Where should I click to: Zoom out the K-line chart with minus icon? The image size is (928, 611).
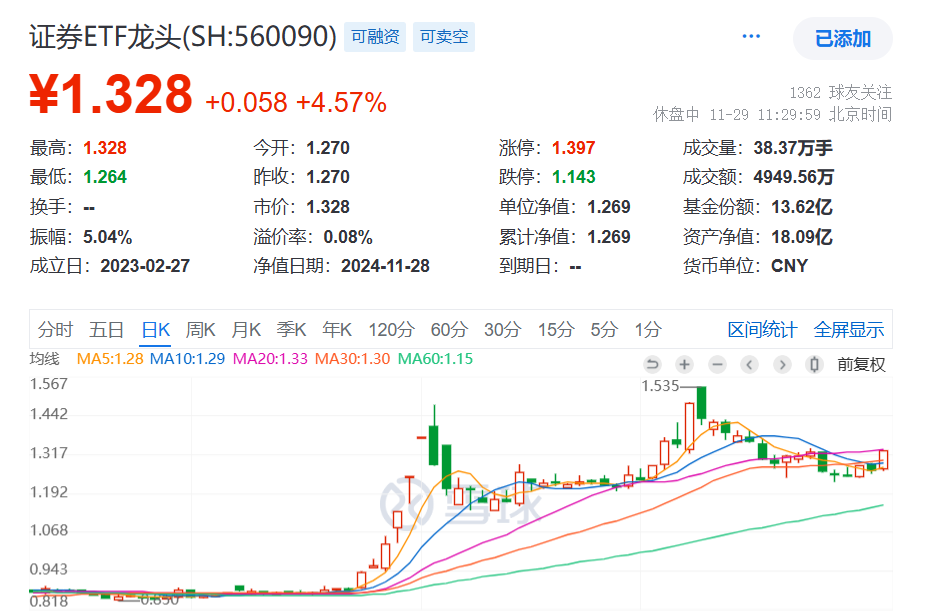(x=717, y=364)
